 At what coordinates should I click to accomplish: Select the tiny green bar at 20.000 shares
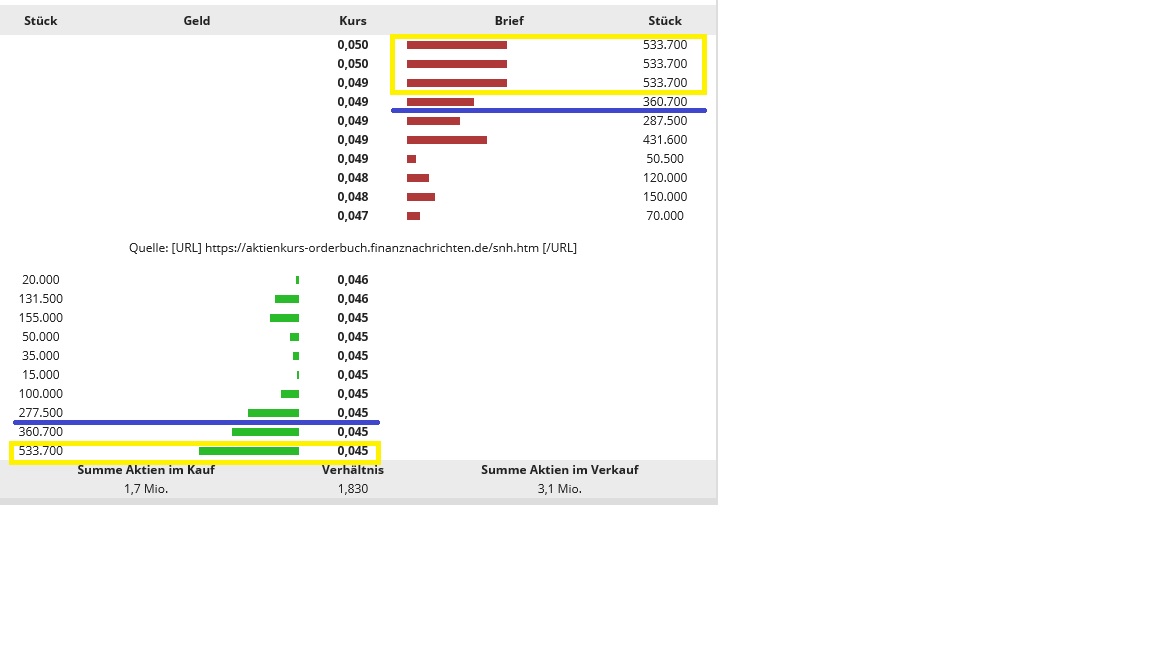tap(298, 280)
